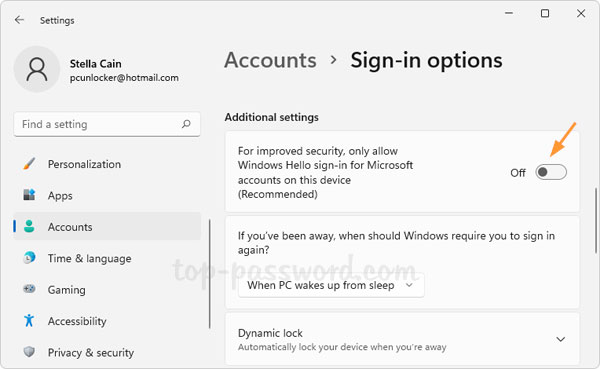The height and width of the screenshot is (369, 600).
Task: Click the Apps grid icon in sidebar
Action: [x=29, y=195]
